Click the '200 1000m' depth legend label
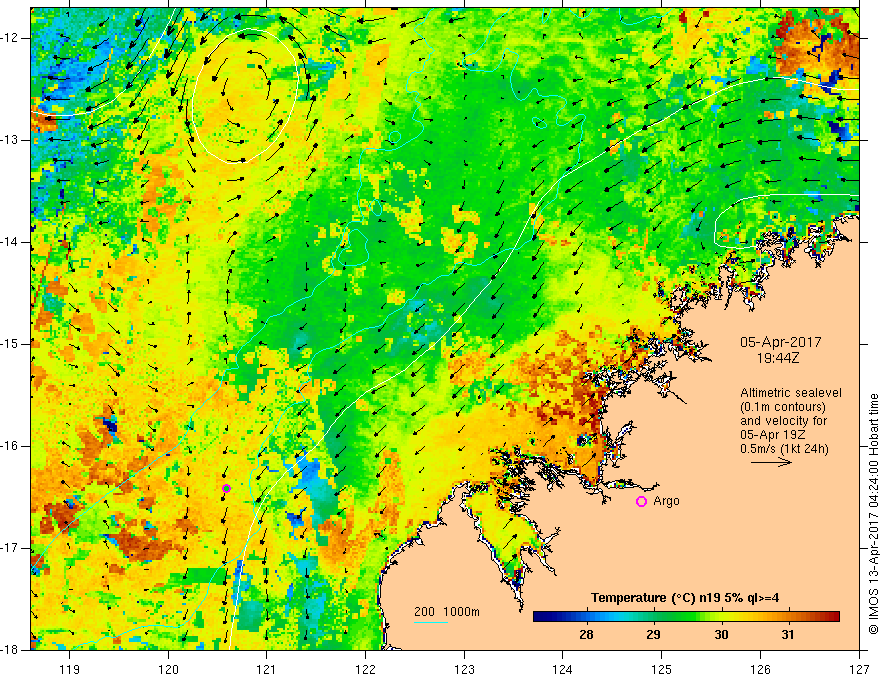The height and width of the screenshot is (680, 880). (x=447, y=612)
